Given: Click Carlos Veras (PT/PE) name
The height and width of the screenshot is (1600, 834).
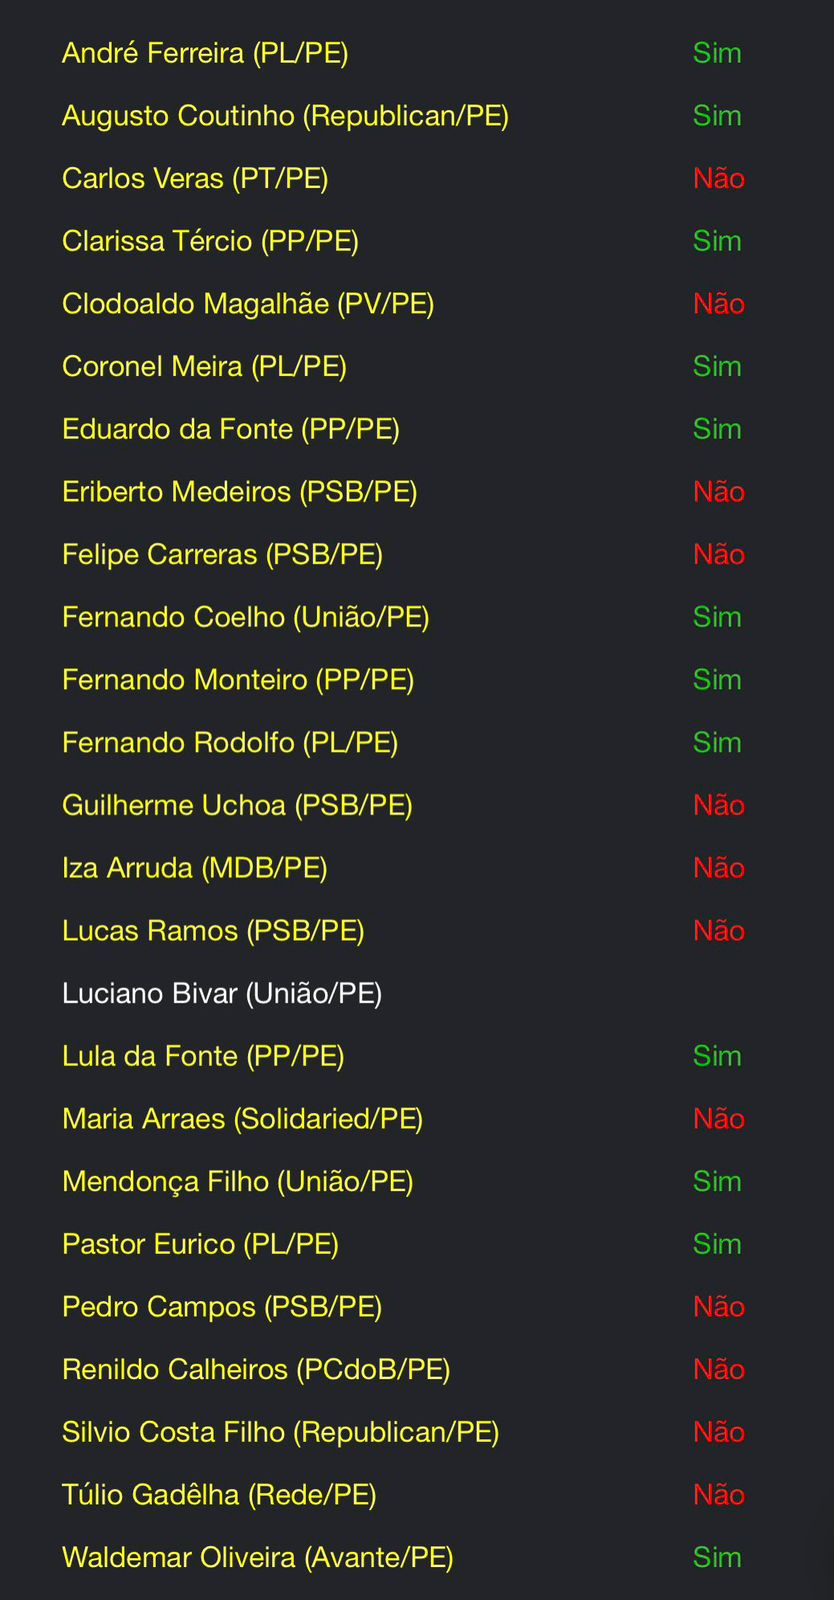Looking at the screenshot, I should click(x=195, y=179).
